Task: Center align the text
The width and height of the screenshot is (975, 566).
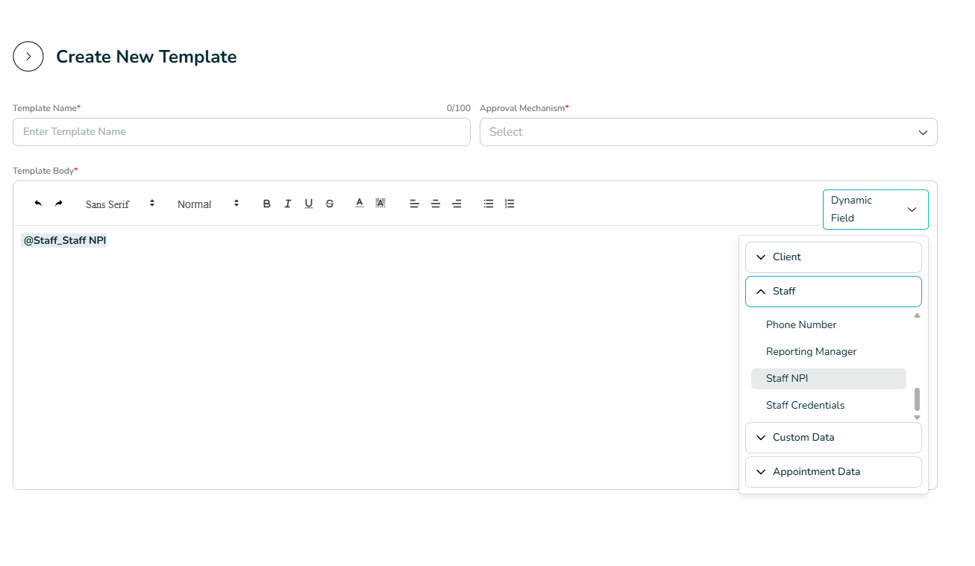Action: coord(435,203)
